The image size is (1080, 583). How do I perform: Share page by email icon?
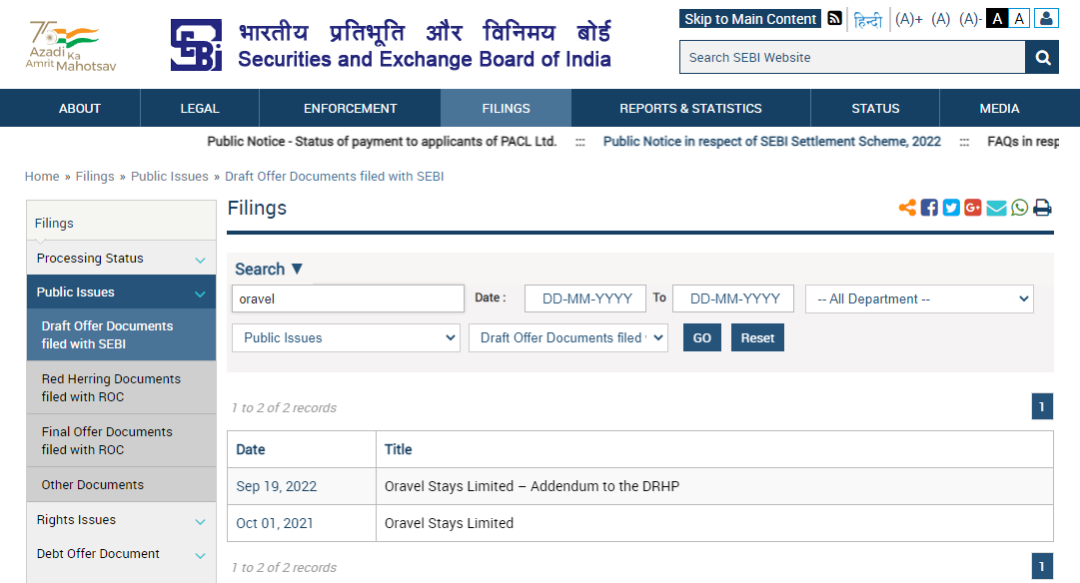[996, 207]
